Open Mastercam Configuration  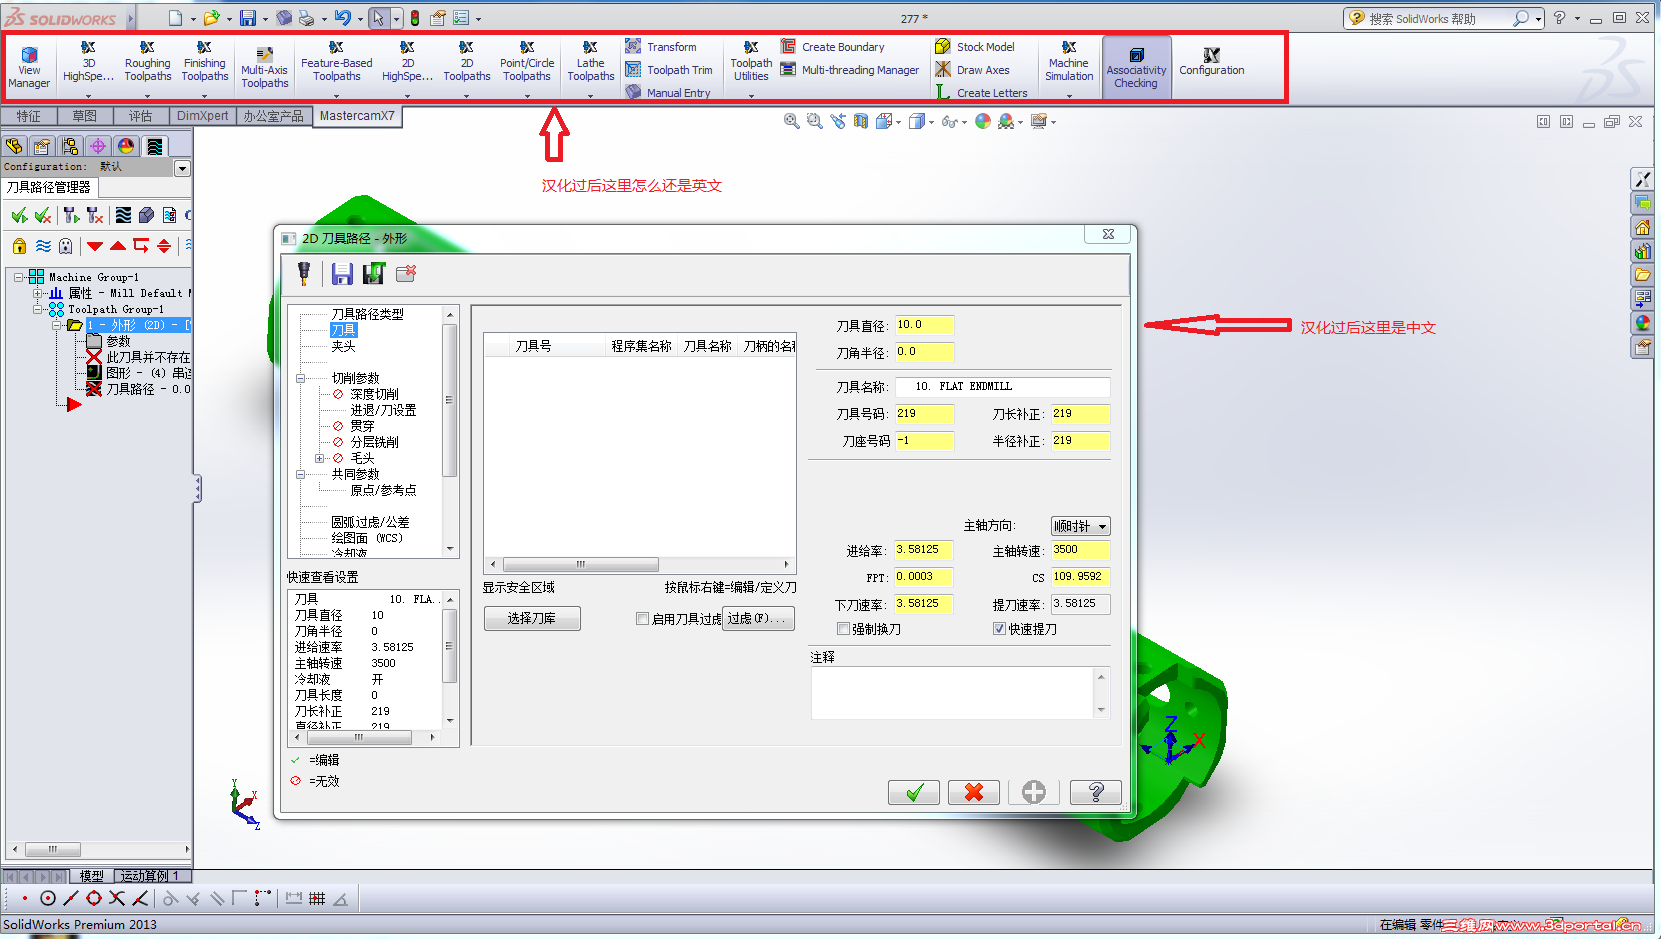(x=1212, y=62)
